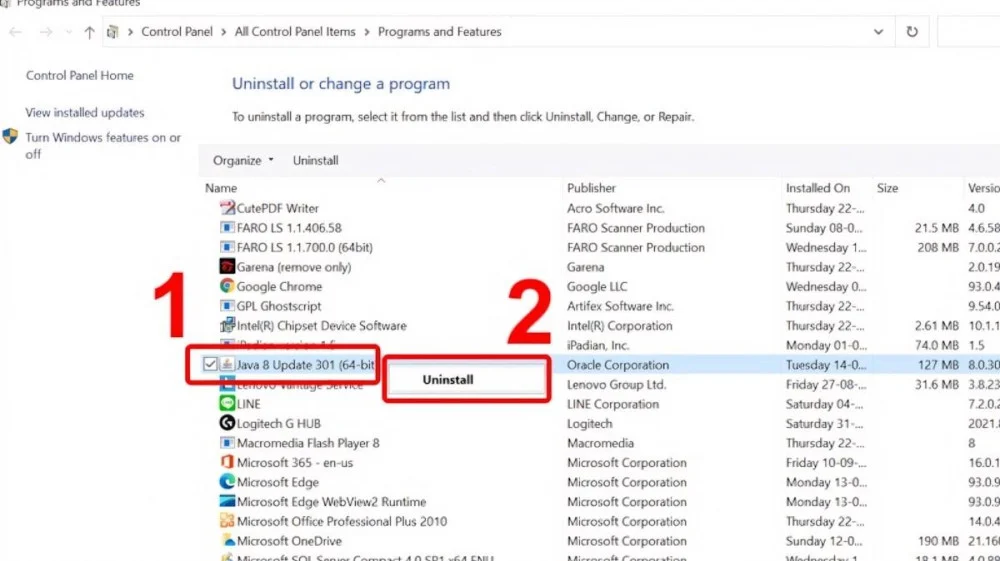
Task: Click the 74.0 MB size cell
Action: (x=937, y=345)
